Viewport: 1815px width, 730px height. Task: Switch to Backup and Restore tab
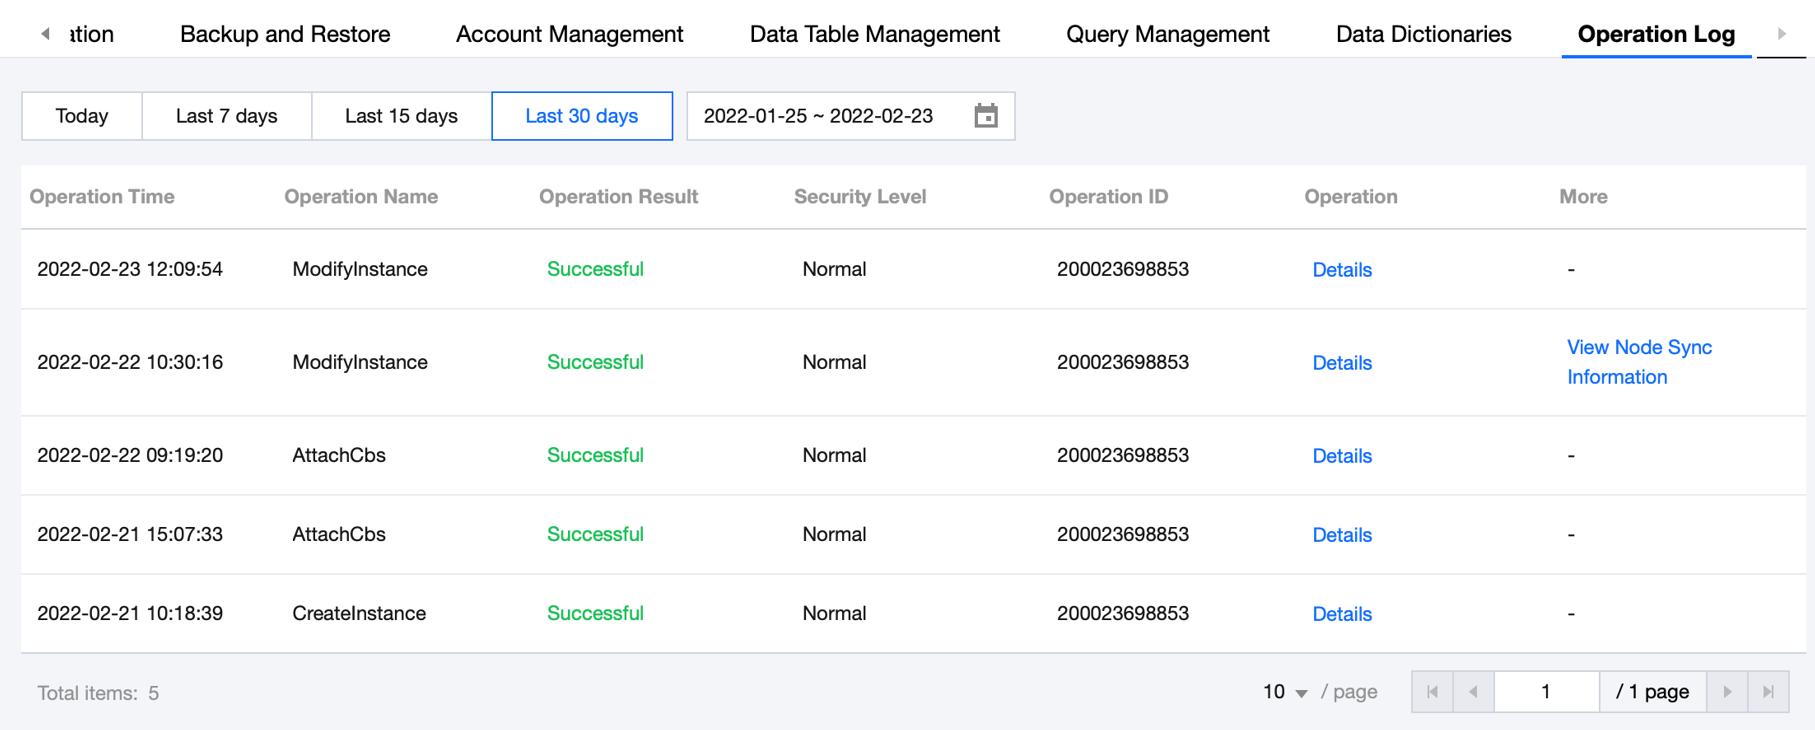(285, 34)
